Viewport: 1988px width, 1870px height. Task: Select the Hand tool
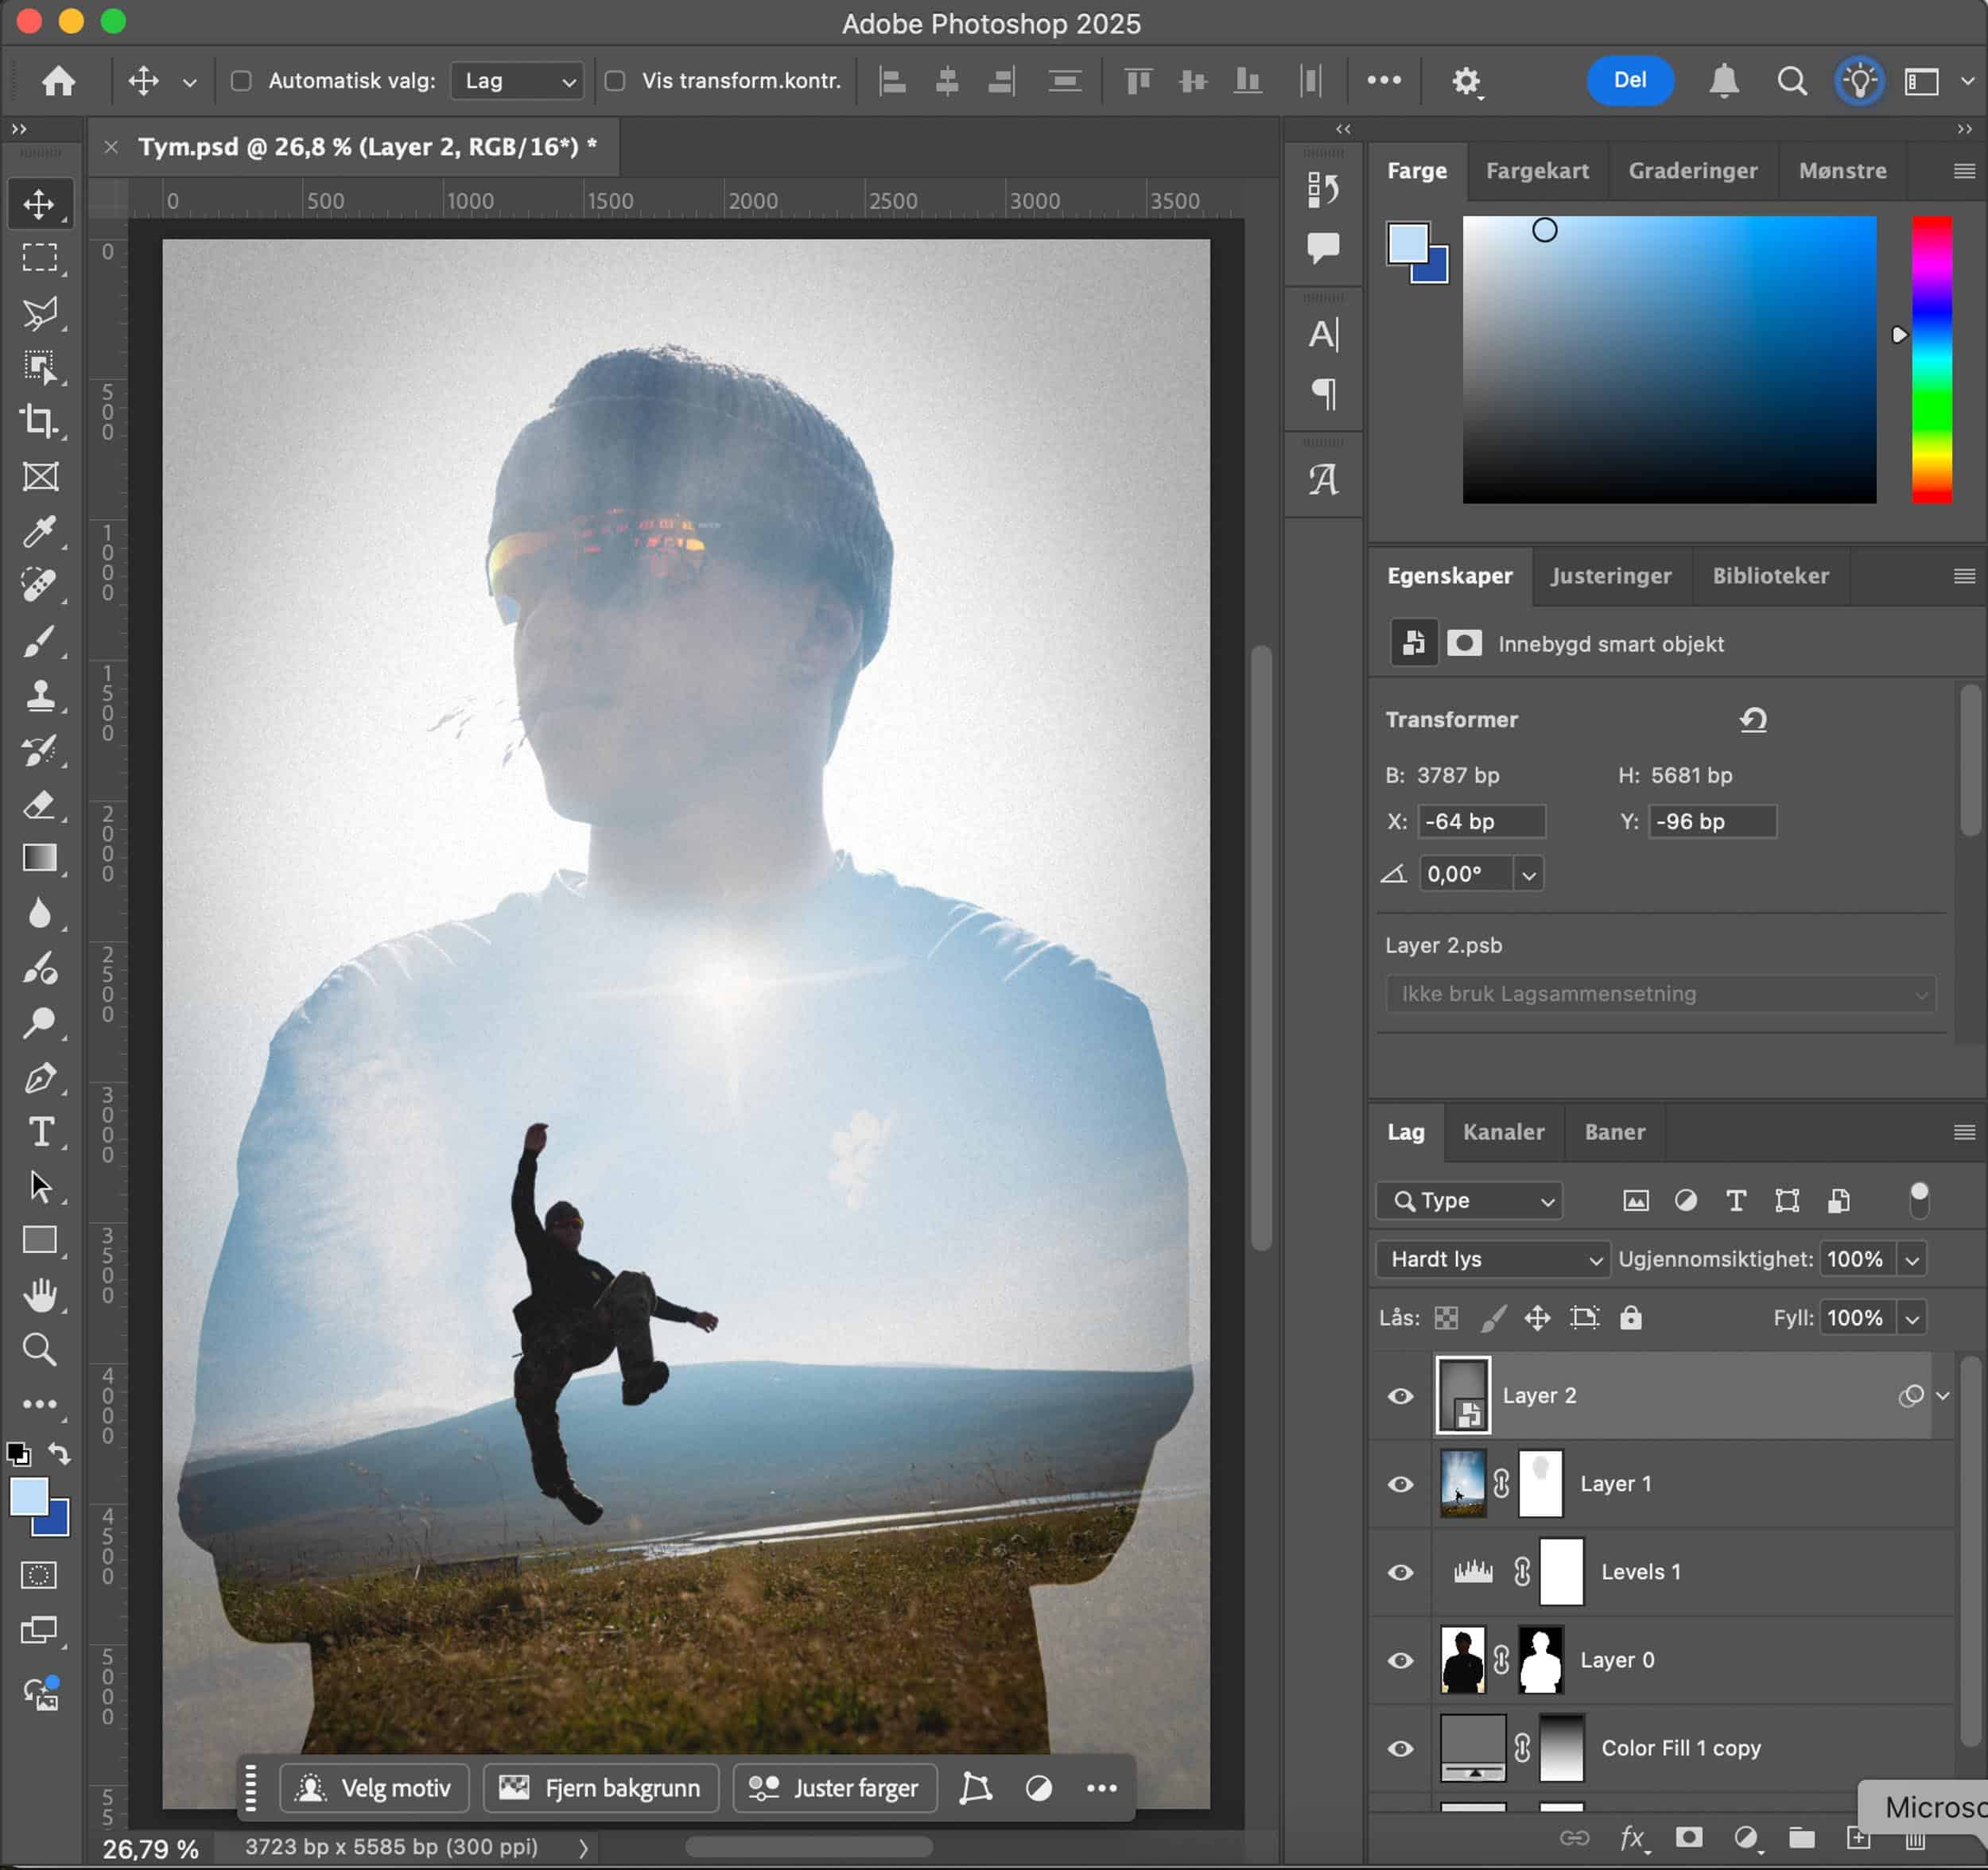coord(39,1295)
